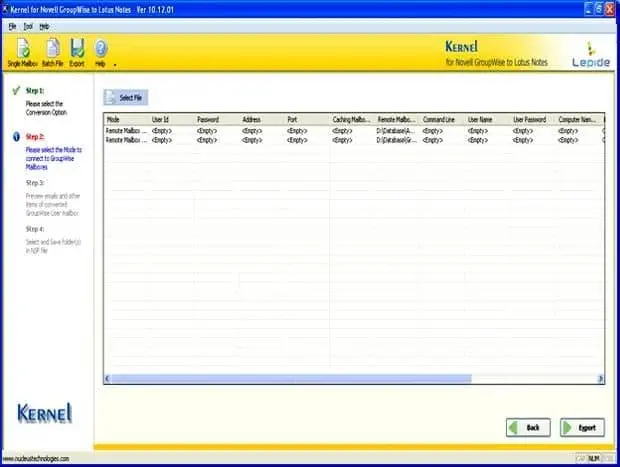Click the application icon in title bar
This screenshot has width=620, height=467.
(5, 9)
